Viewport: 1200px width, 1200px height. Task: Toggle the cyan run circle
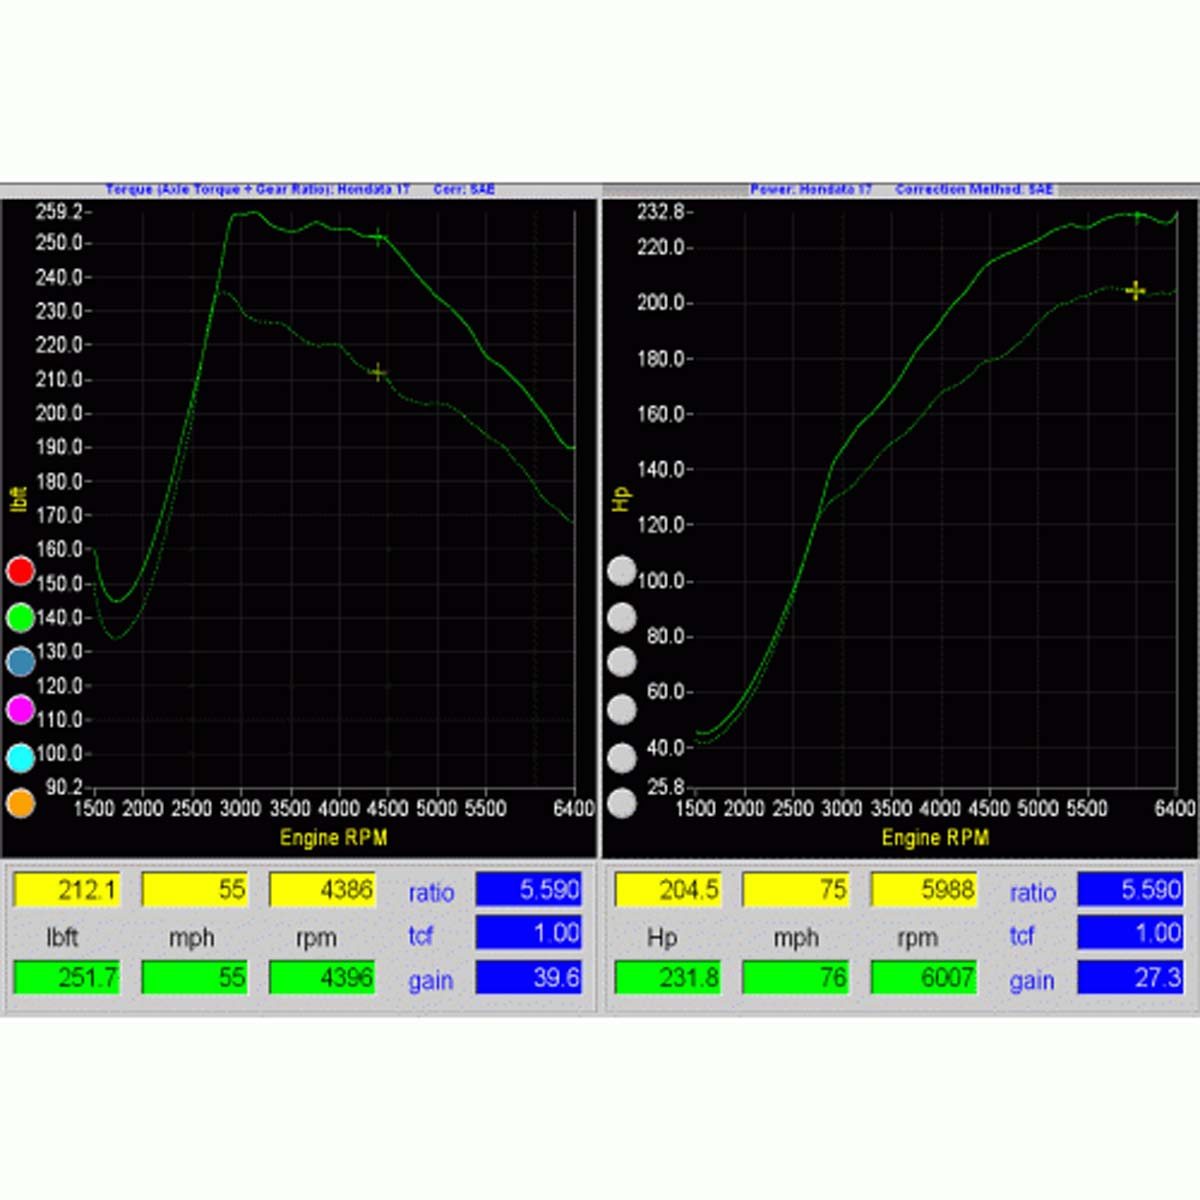(x=20, y=757)
